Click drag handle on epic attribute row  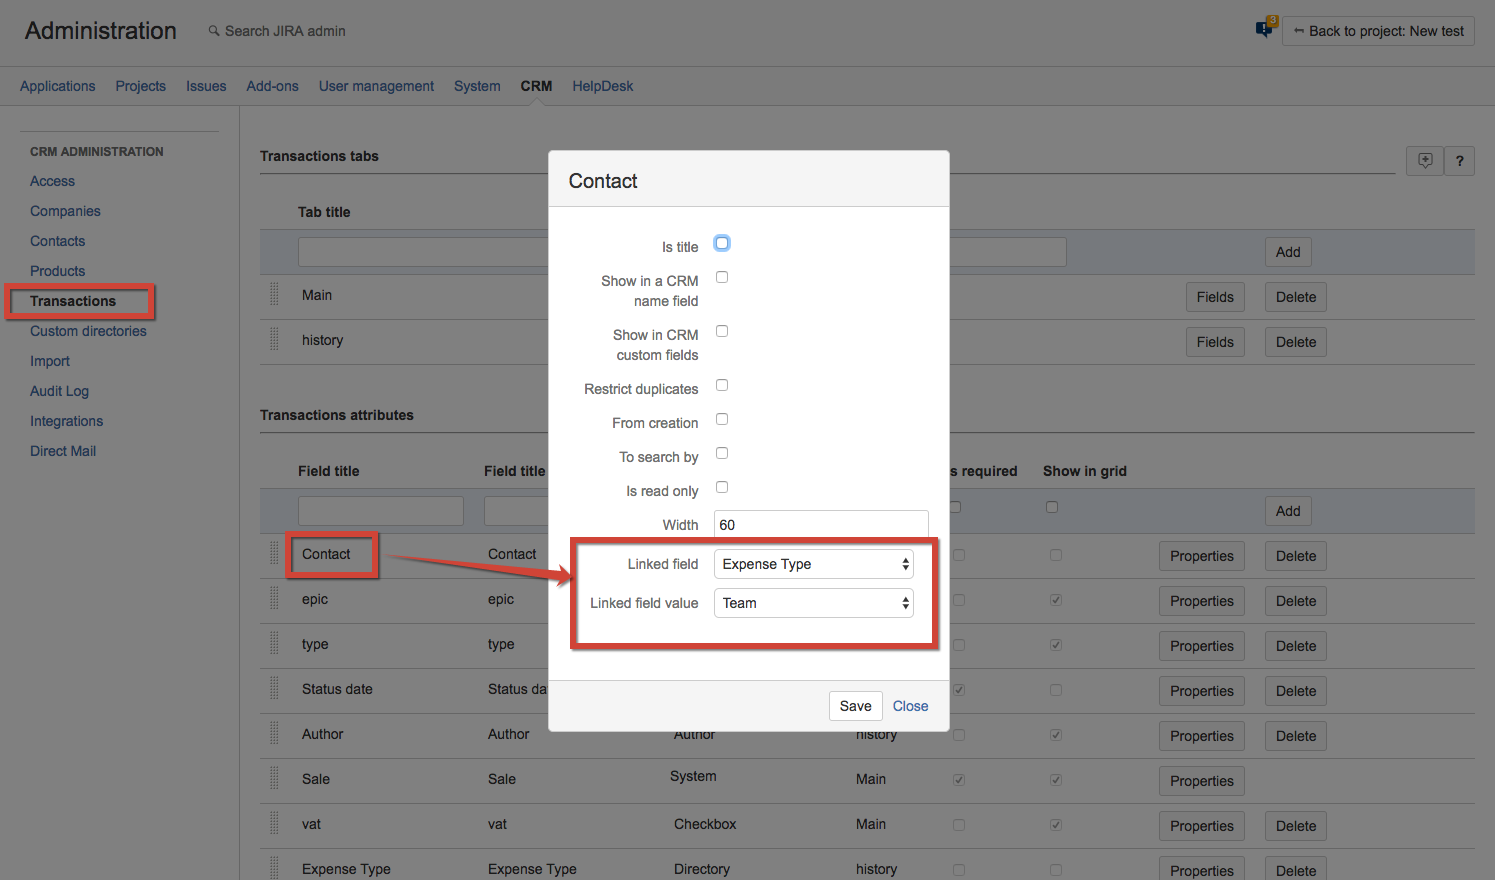pyautogui.click(x=274, y=599)
